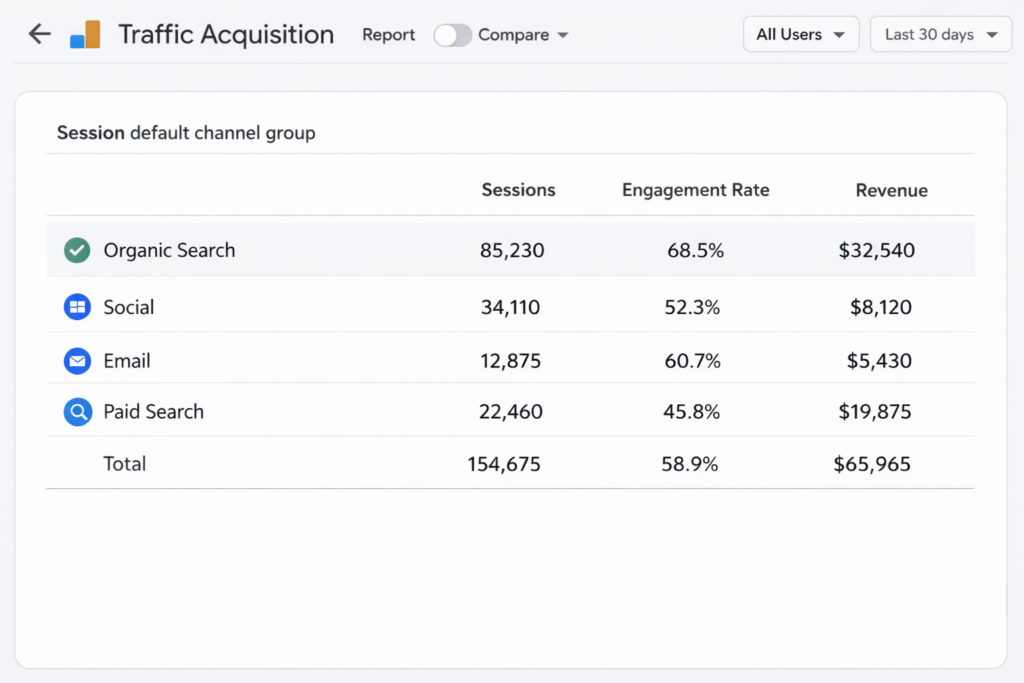This screenshot has width=1024, height=683.
Task: Click the Sessions column header
Action: click(518, 189)
